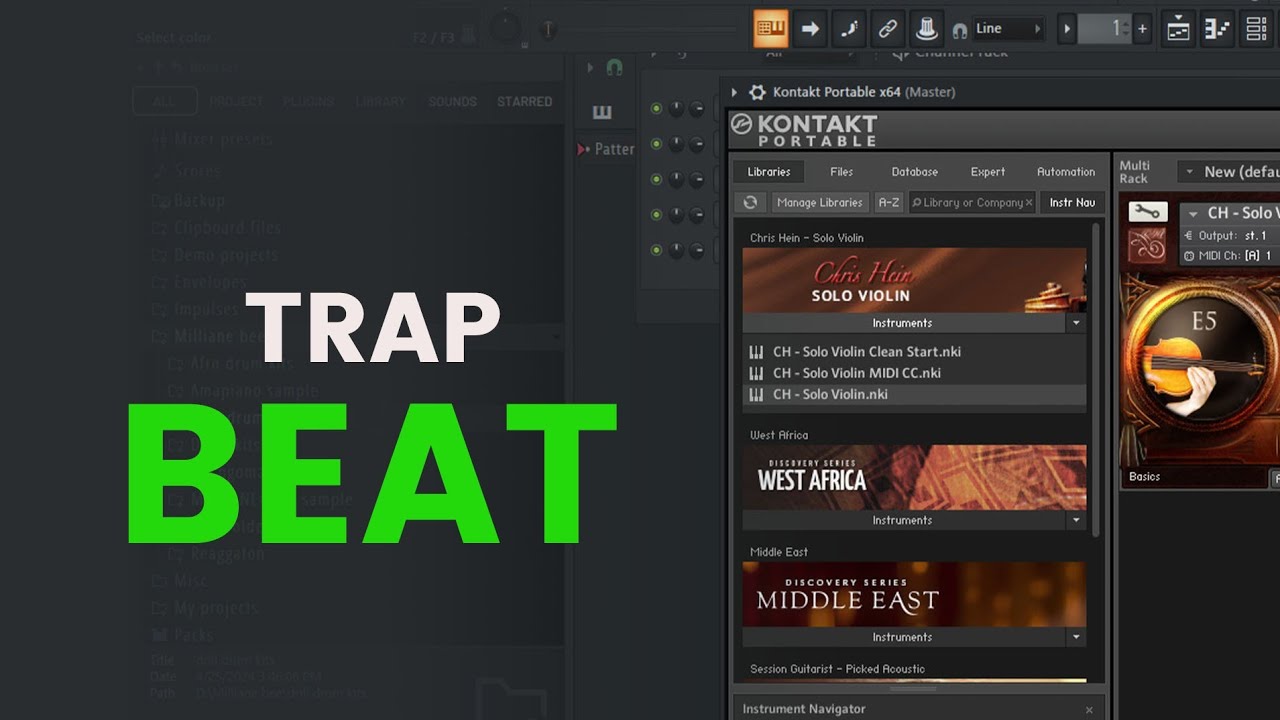Click Instruments bar under West Africa

pos(903,520)
